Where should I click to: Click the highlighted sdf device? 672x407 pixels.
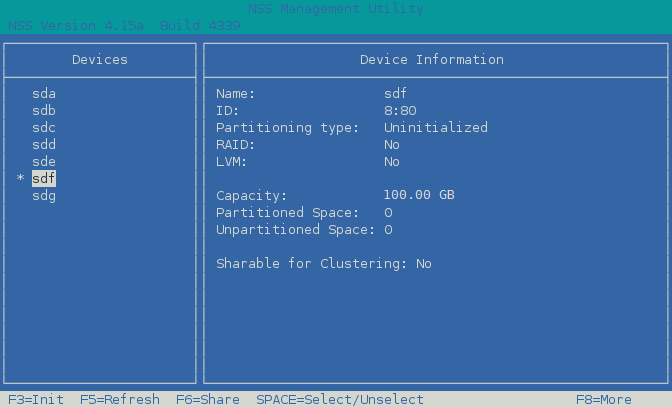tap(44, 179)
